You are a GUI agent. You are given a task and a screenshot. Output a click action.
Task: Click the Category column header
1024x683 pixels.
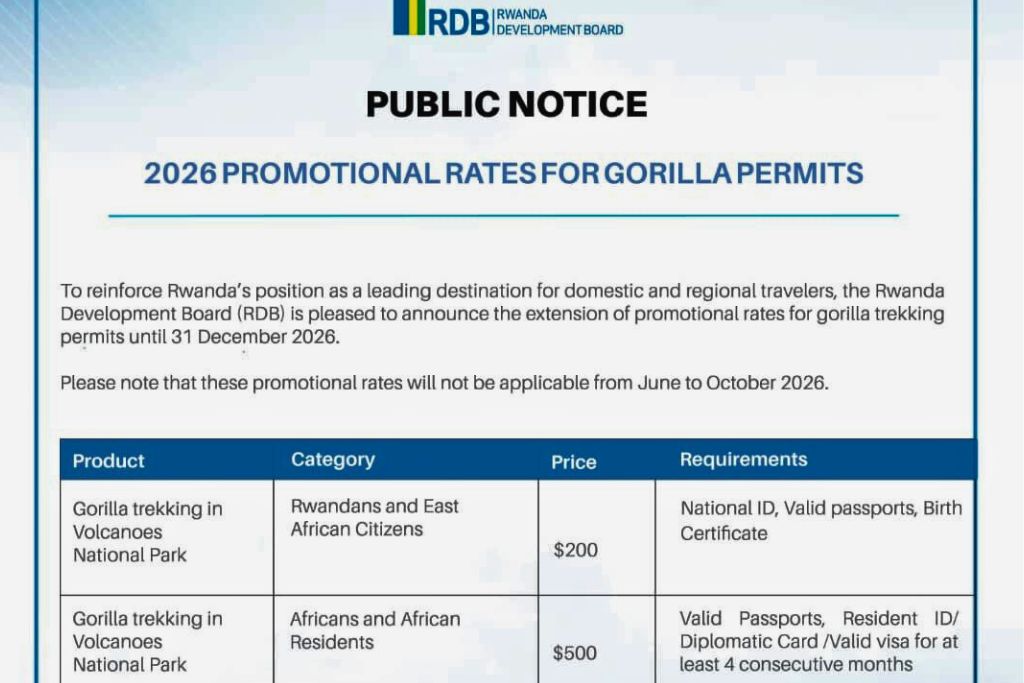(333, 460)
